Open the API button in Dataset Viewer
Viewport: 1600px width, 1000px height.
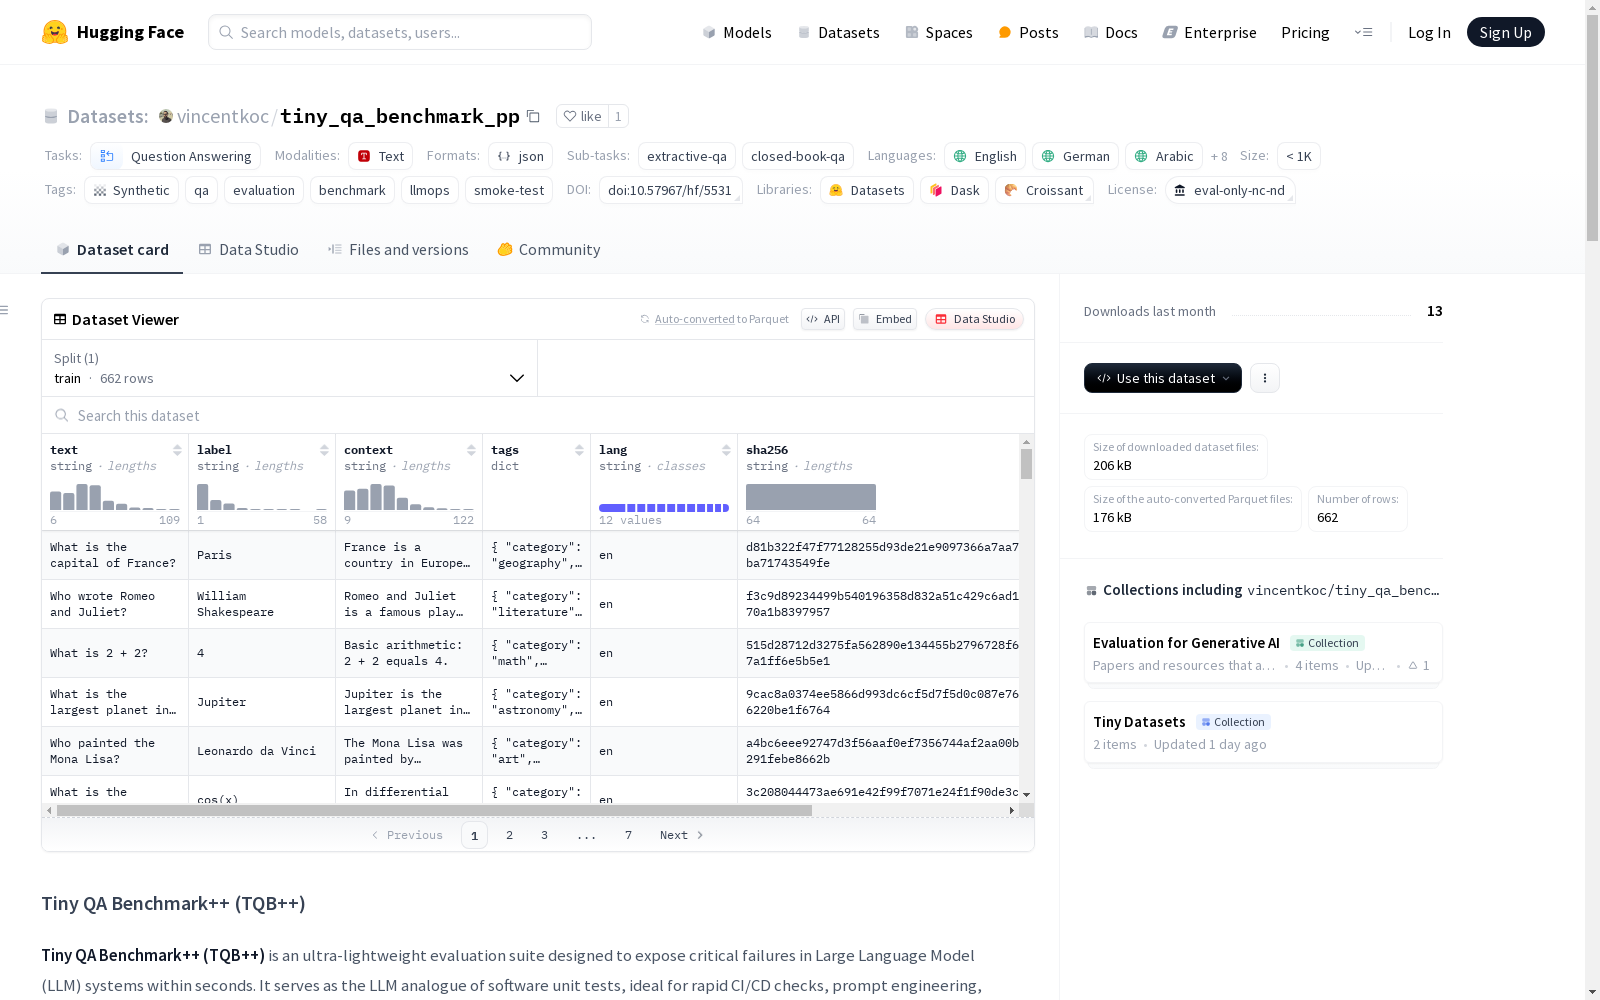(x=823, y=319)
